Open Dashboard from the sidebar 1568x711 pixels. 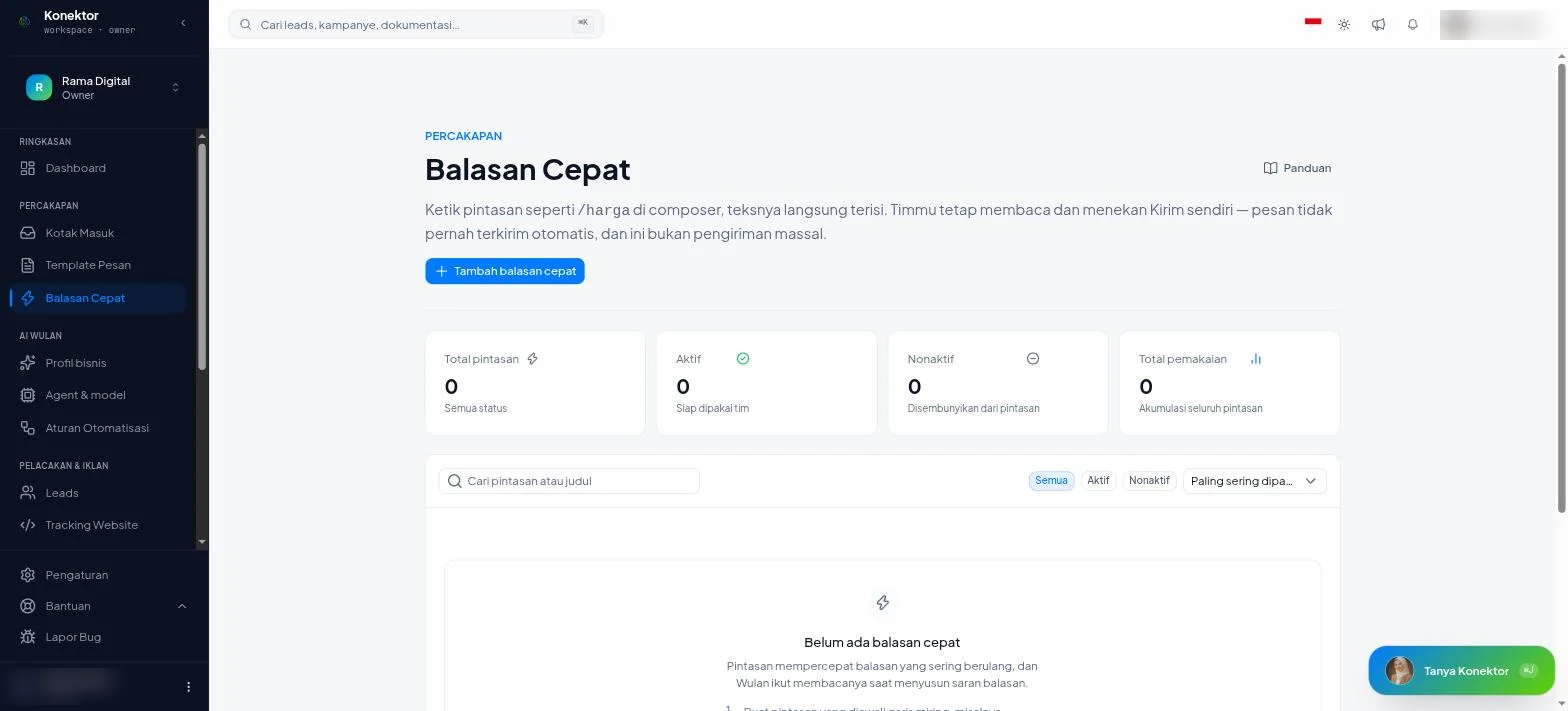click(98, 168)
